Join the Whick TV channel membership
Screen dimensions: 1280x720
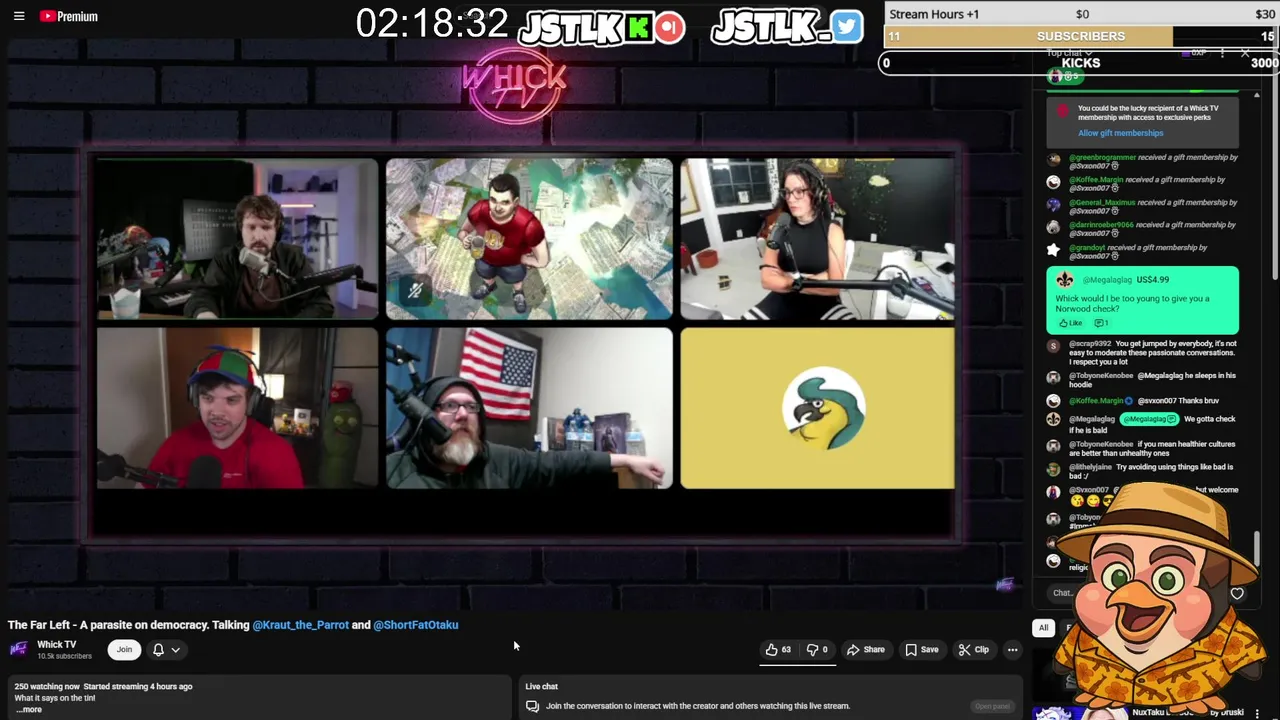[124, 650]
